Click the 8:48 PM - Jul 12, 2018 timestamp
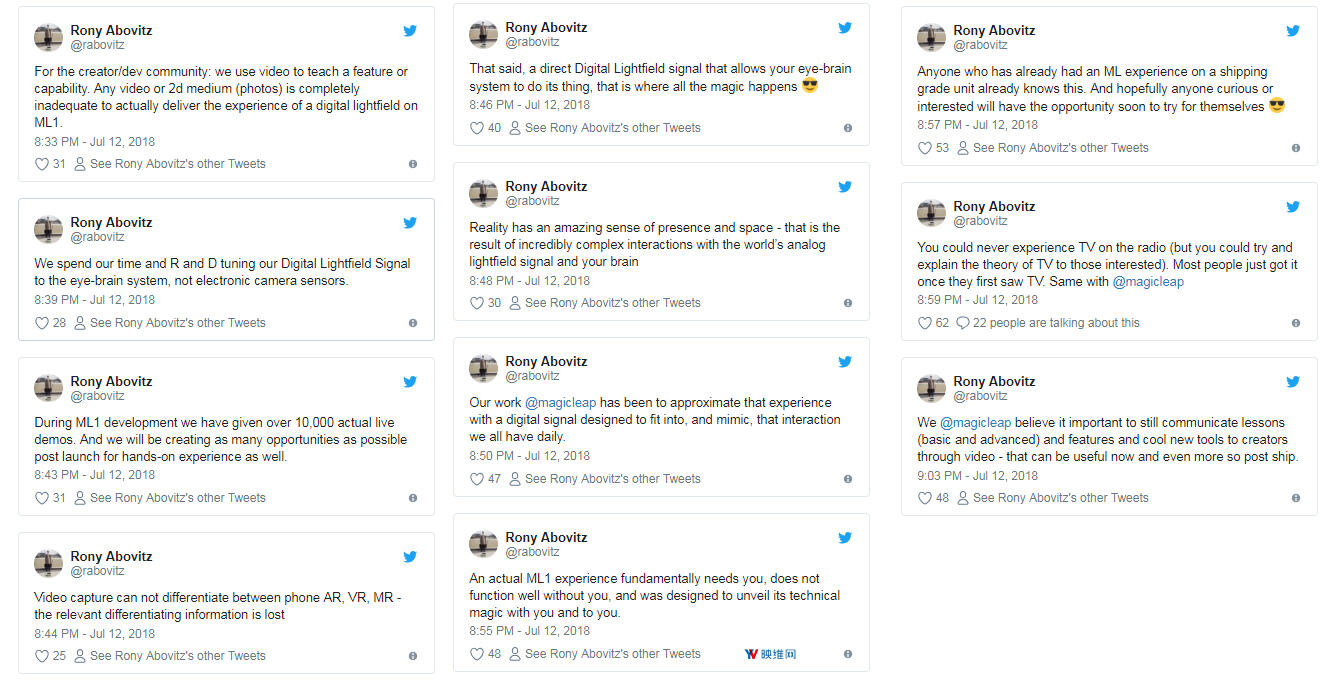1325x680 pixels. click(530, 280)
